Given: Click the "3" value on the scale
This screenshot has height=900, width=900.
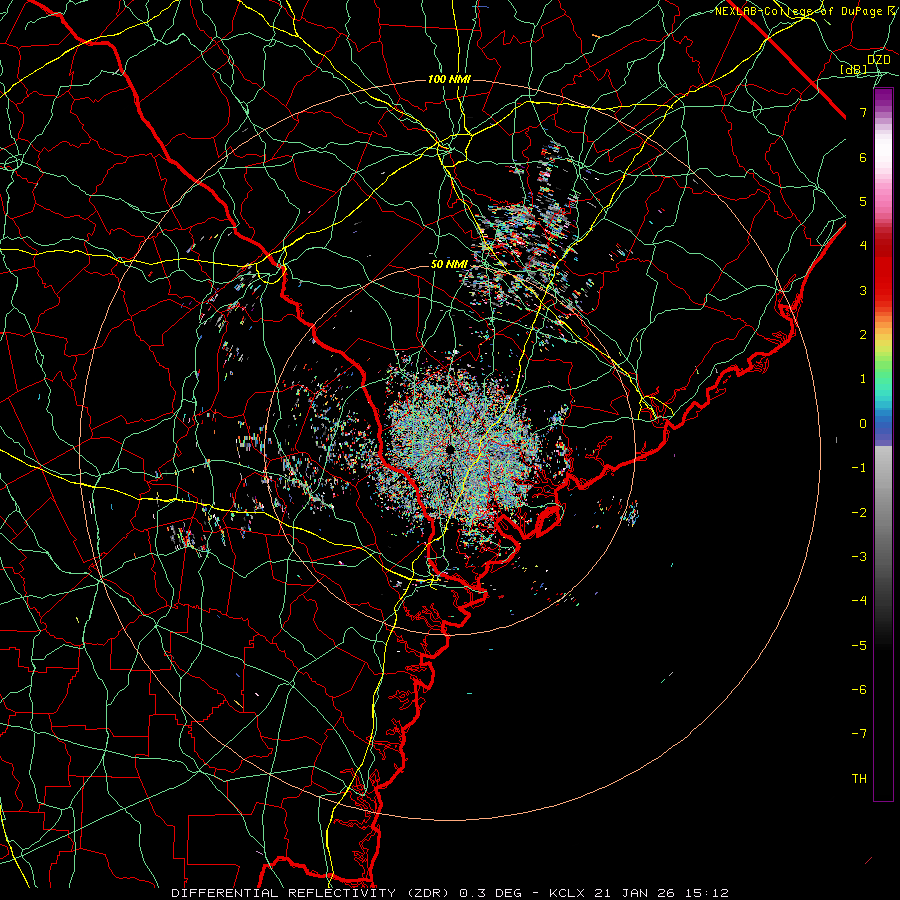Looking at the screenshot, I should coord(863,290).
